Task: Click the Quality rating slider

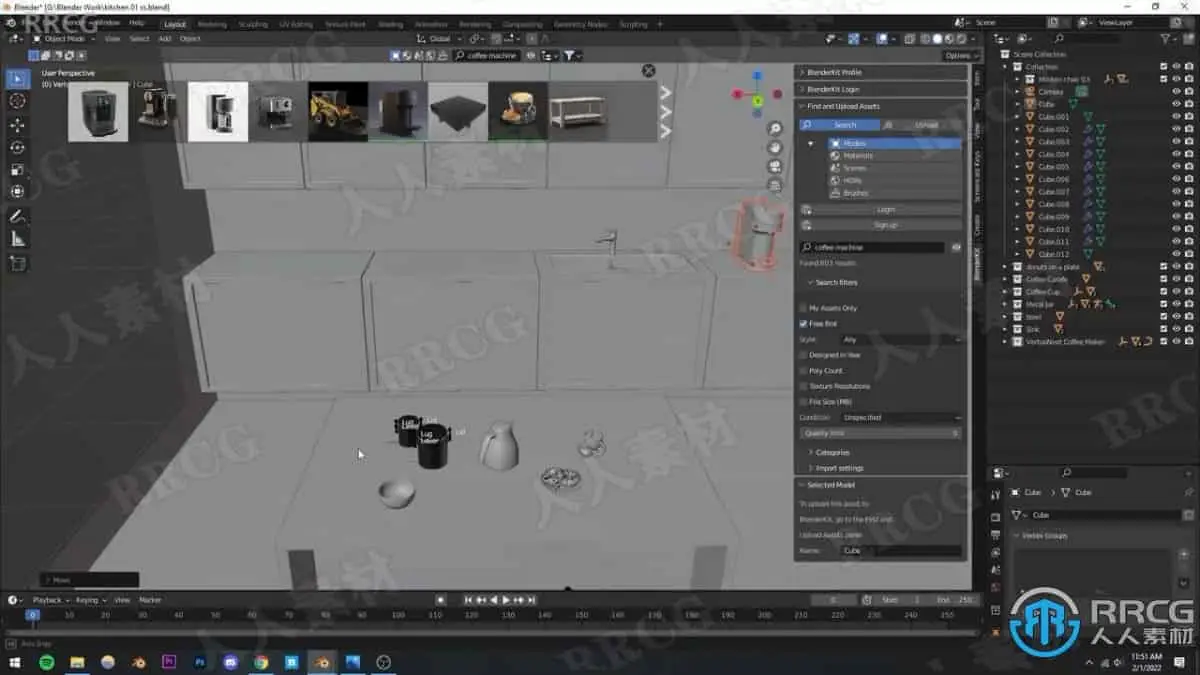Action: [880, 432]
